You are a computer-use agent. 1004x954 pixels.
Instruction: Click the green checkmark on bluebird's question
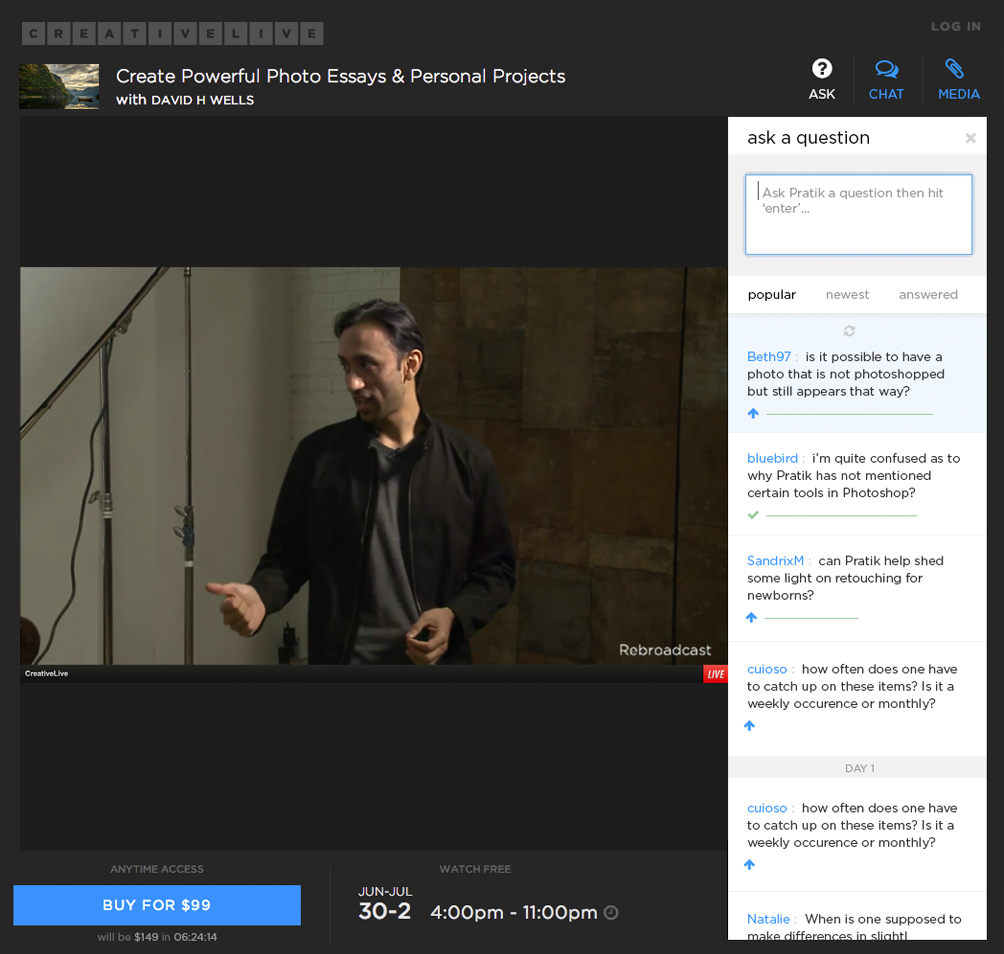[753, 515]
